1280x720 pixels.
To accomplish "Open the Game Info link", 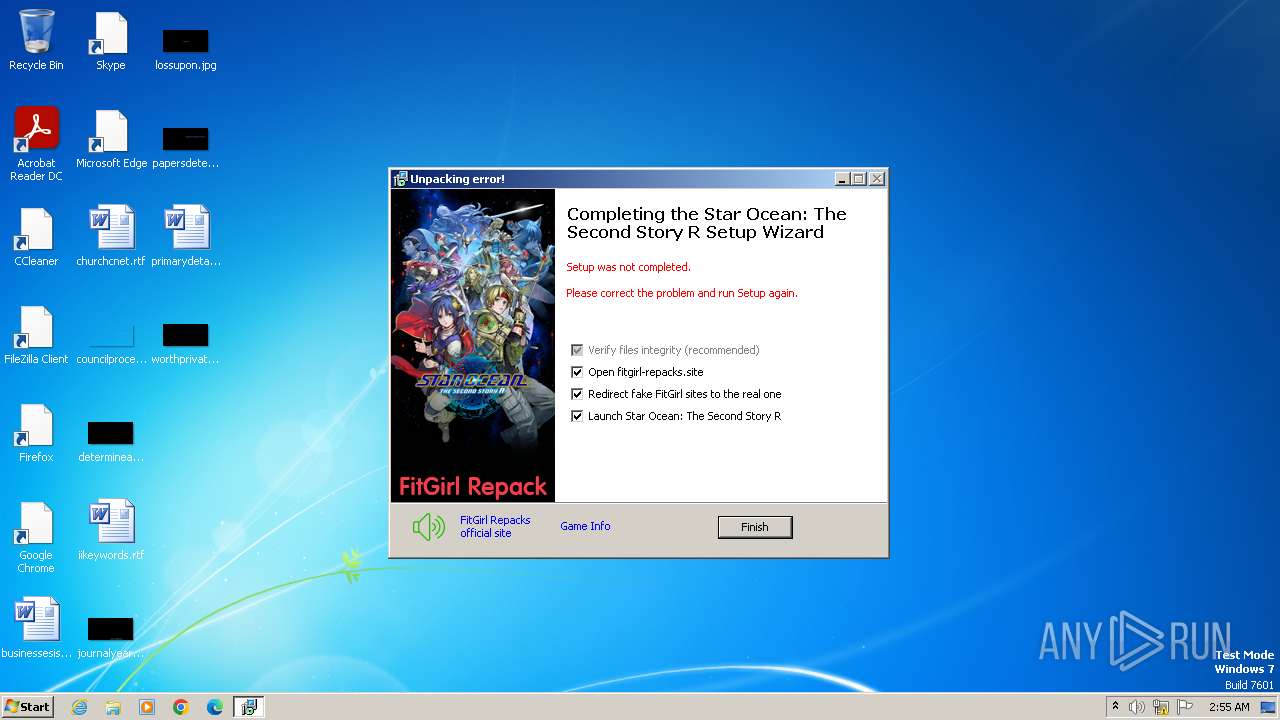I will coord(585,526).
